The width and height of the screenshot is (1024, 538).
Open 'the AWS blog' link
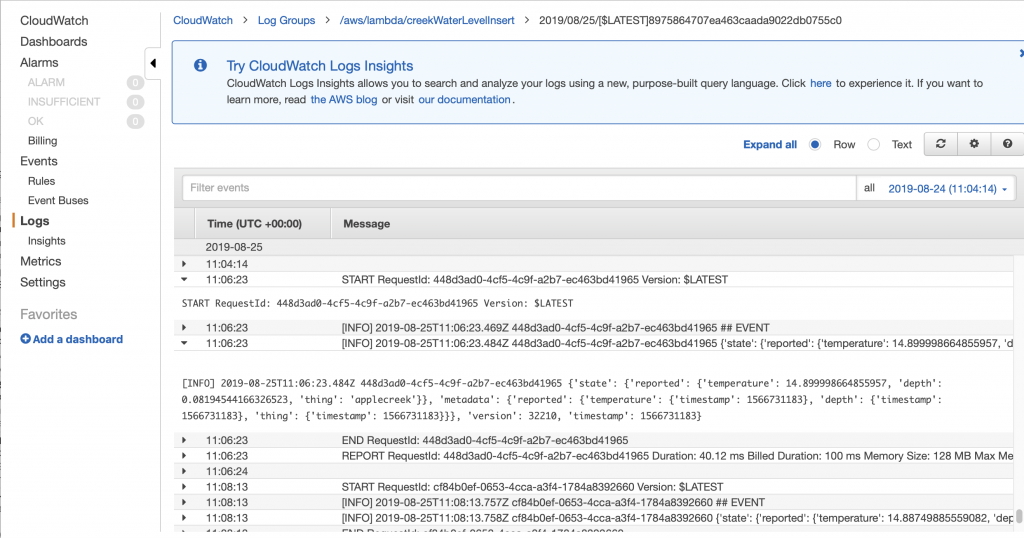pos(344,100)
